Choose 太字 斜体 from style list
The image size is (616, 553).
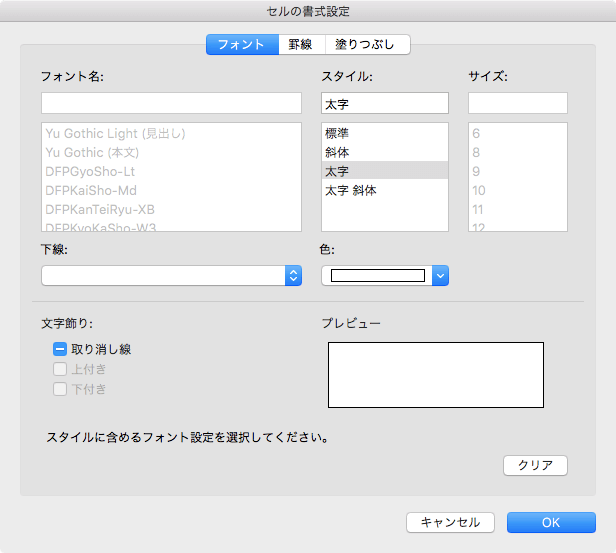(351, 190)
